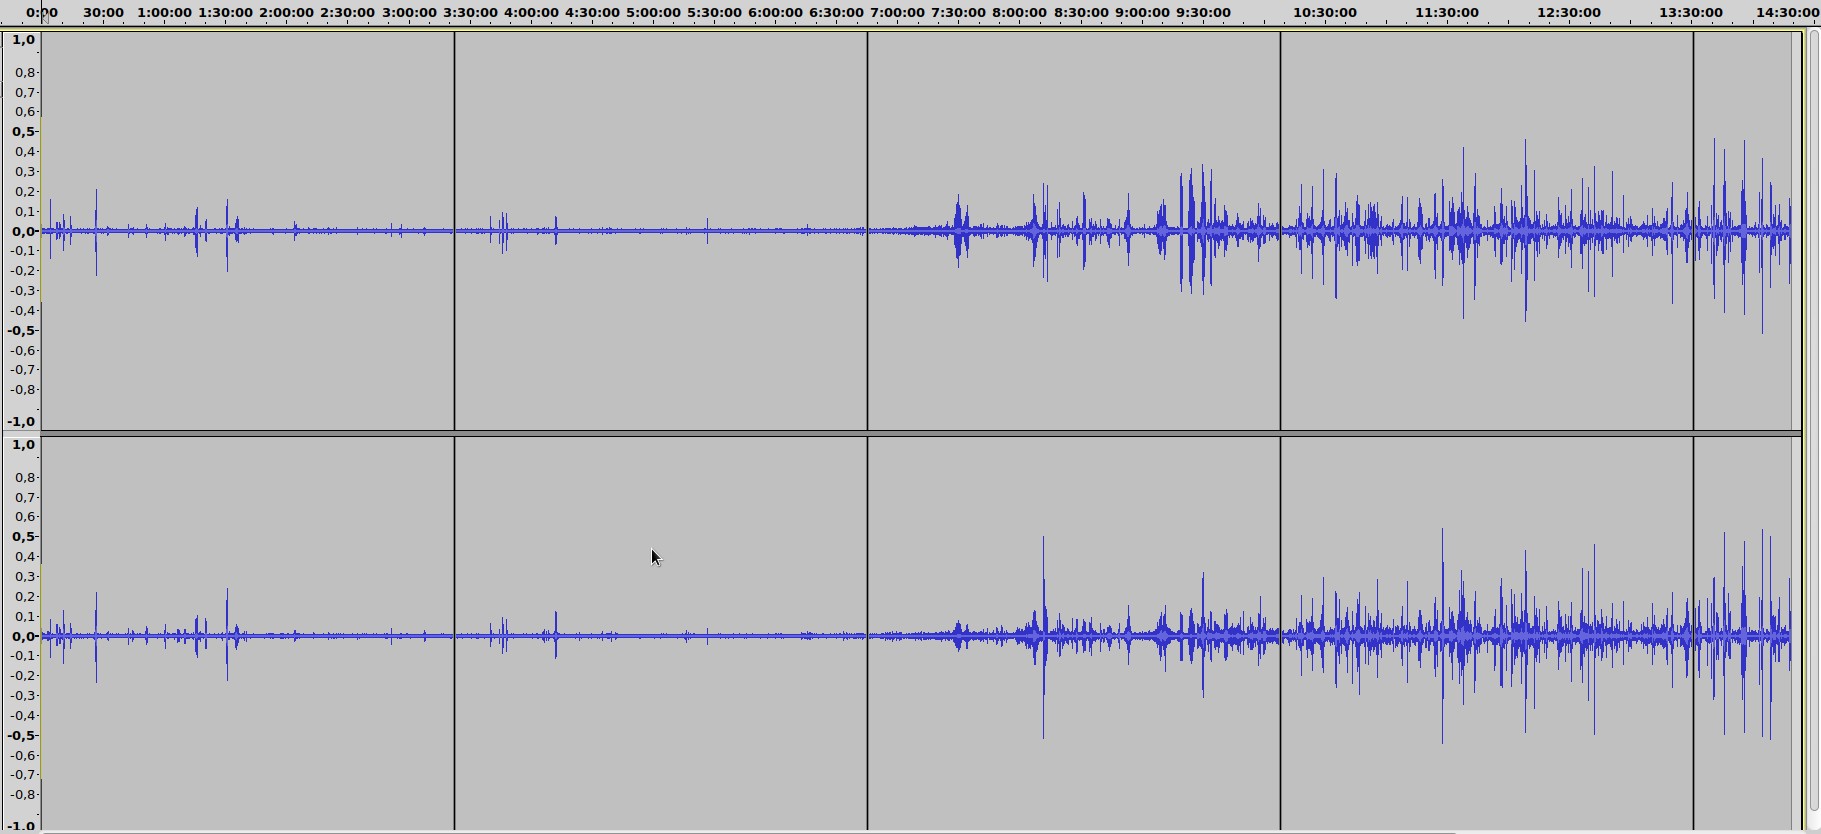Click the 9:30:00 label on the timeline
Image resolution: width=1821 pixels, height=834 pixels.
pyautogui.click(x=1203, y=12)
